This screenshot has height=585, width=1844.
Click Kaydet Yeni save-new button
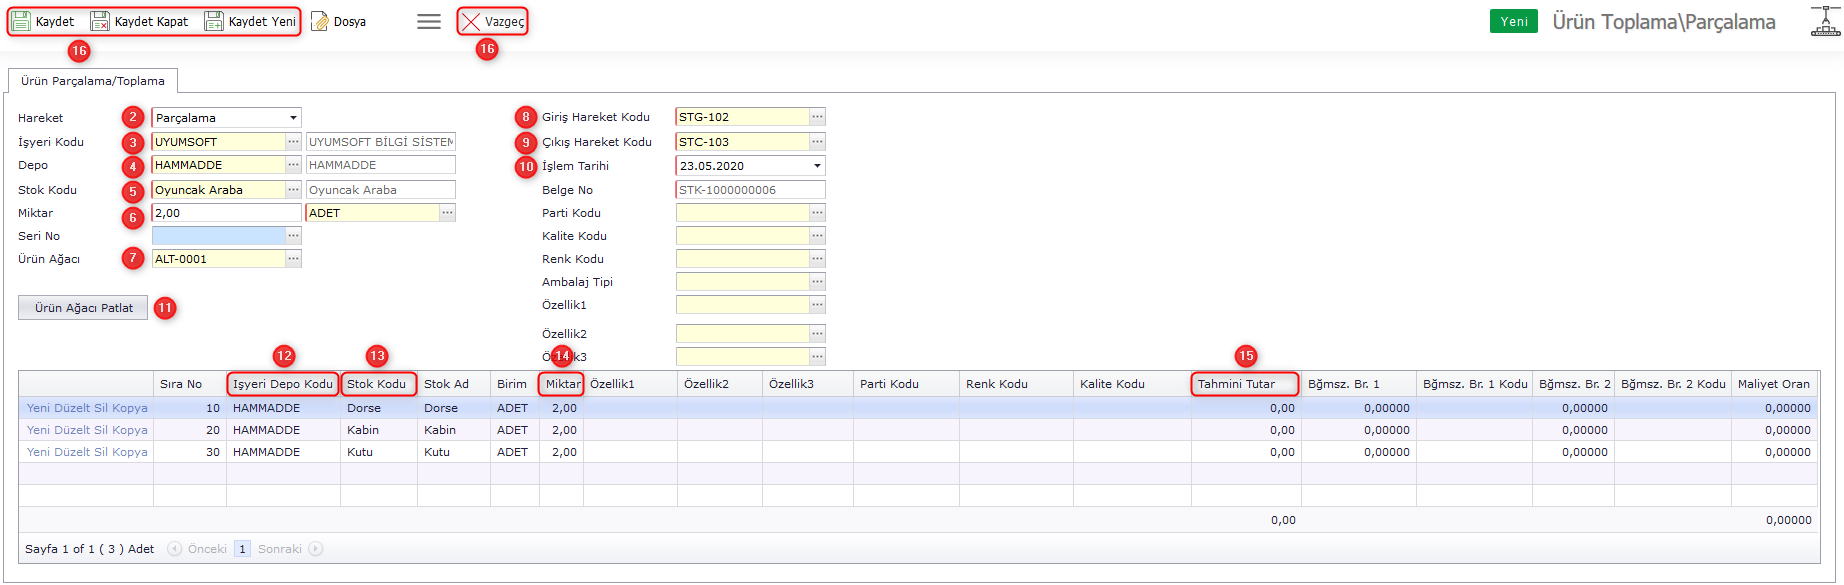click(x=251, y=21)
